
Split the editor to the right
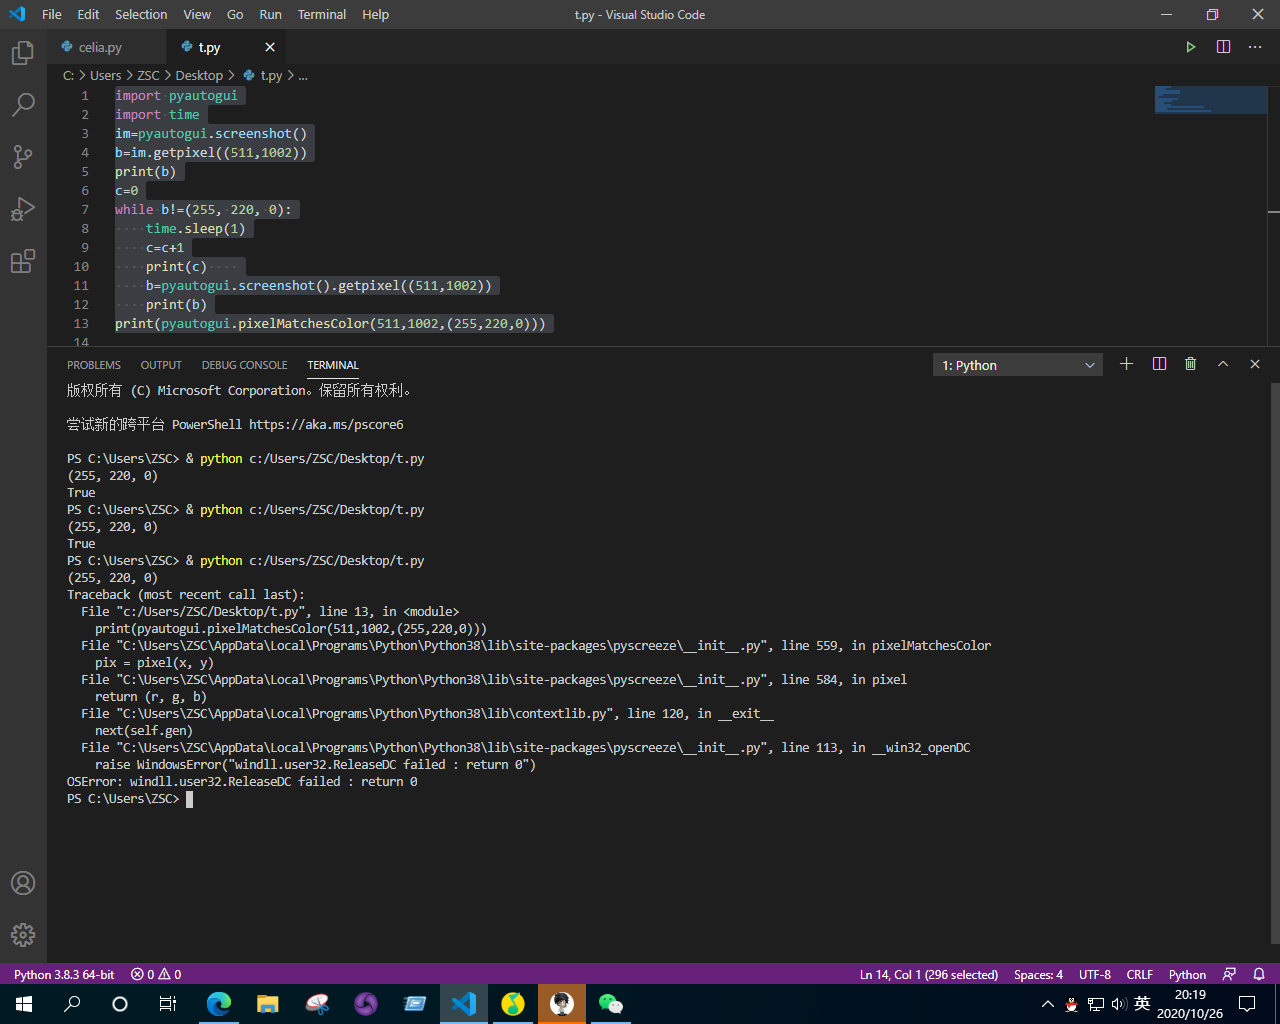(x=1223, y=47)
